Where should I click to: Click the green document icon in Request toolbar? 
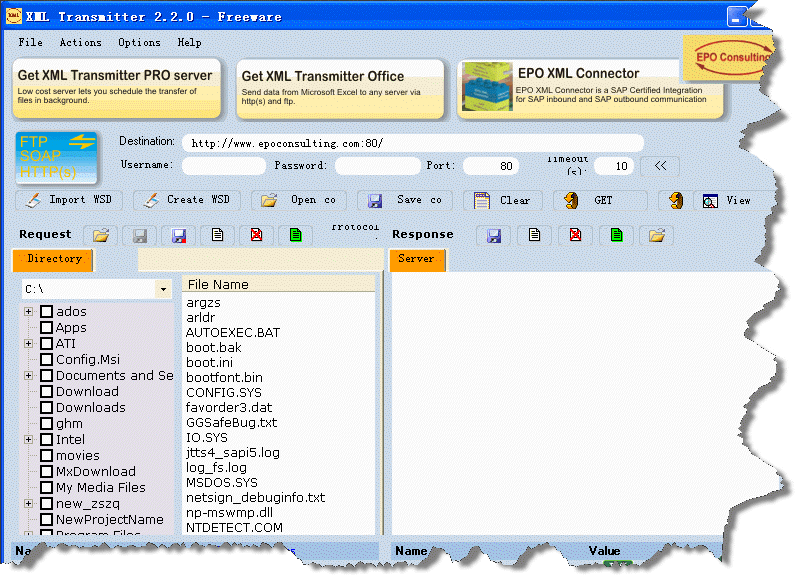pos(296,236)
